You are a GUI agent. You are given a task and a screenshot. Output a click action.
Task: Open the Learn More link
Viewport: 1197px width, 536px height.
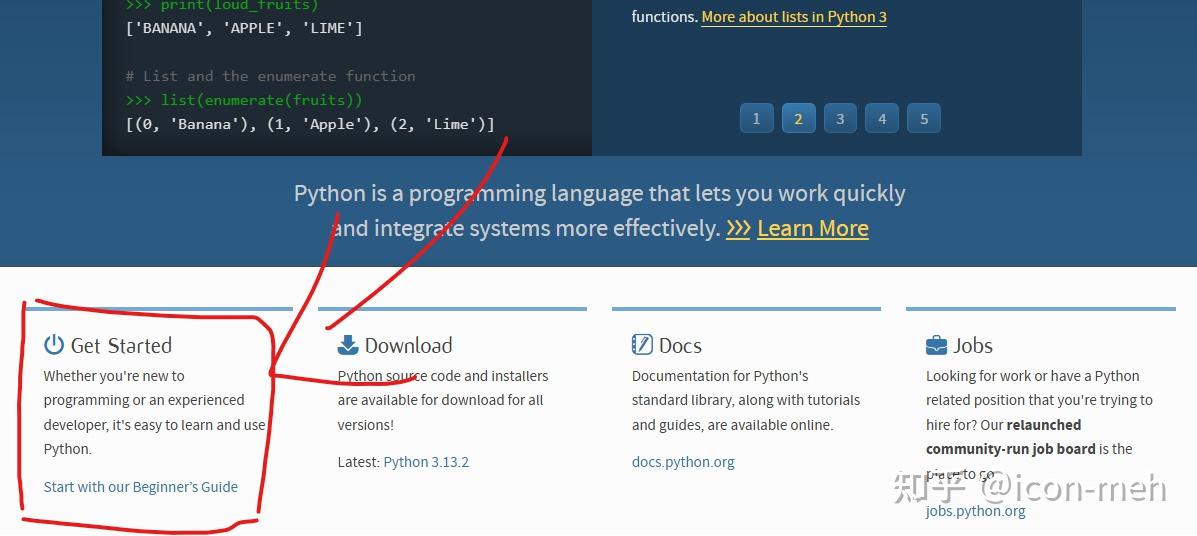[x=812, y=228]
